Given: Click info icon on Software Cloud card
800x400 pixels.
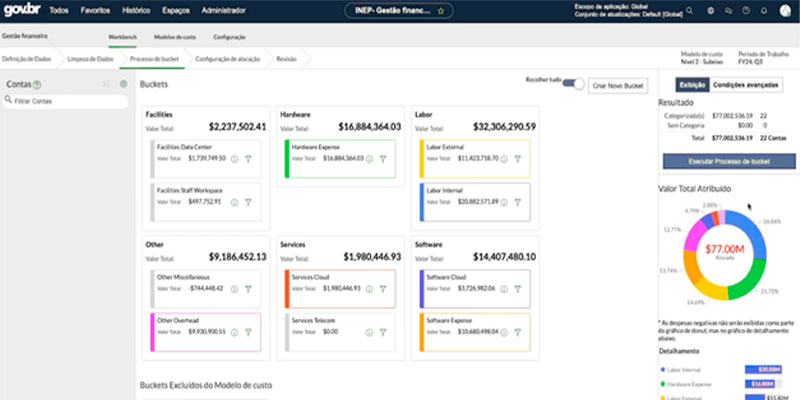Looking at the screenshot, I should pyautogui.click(x=504, y=289).
